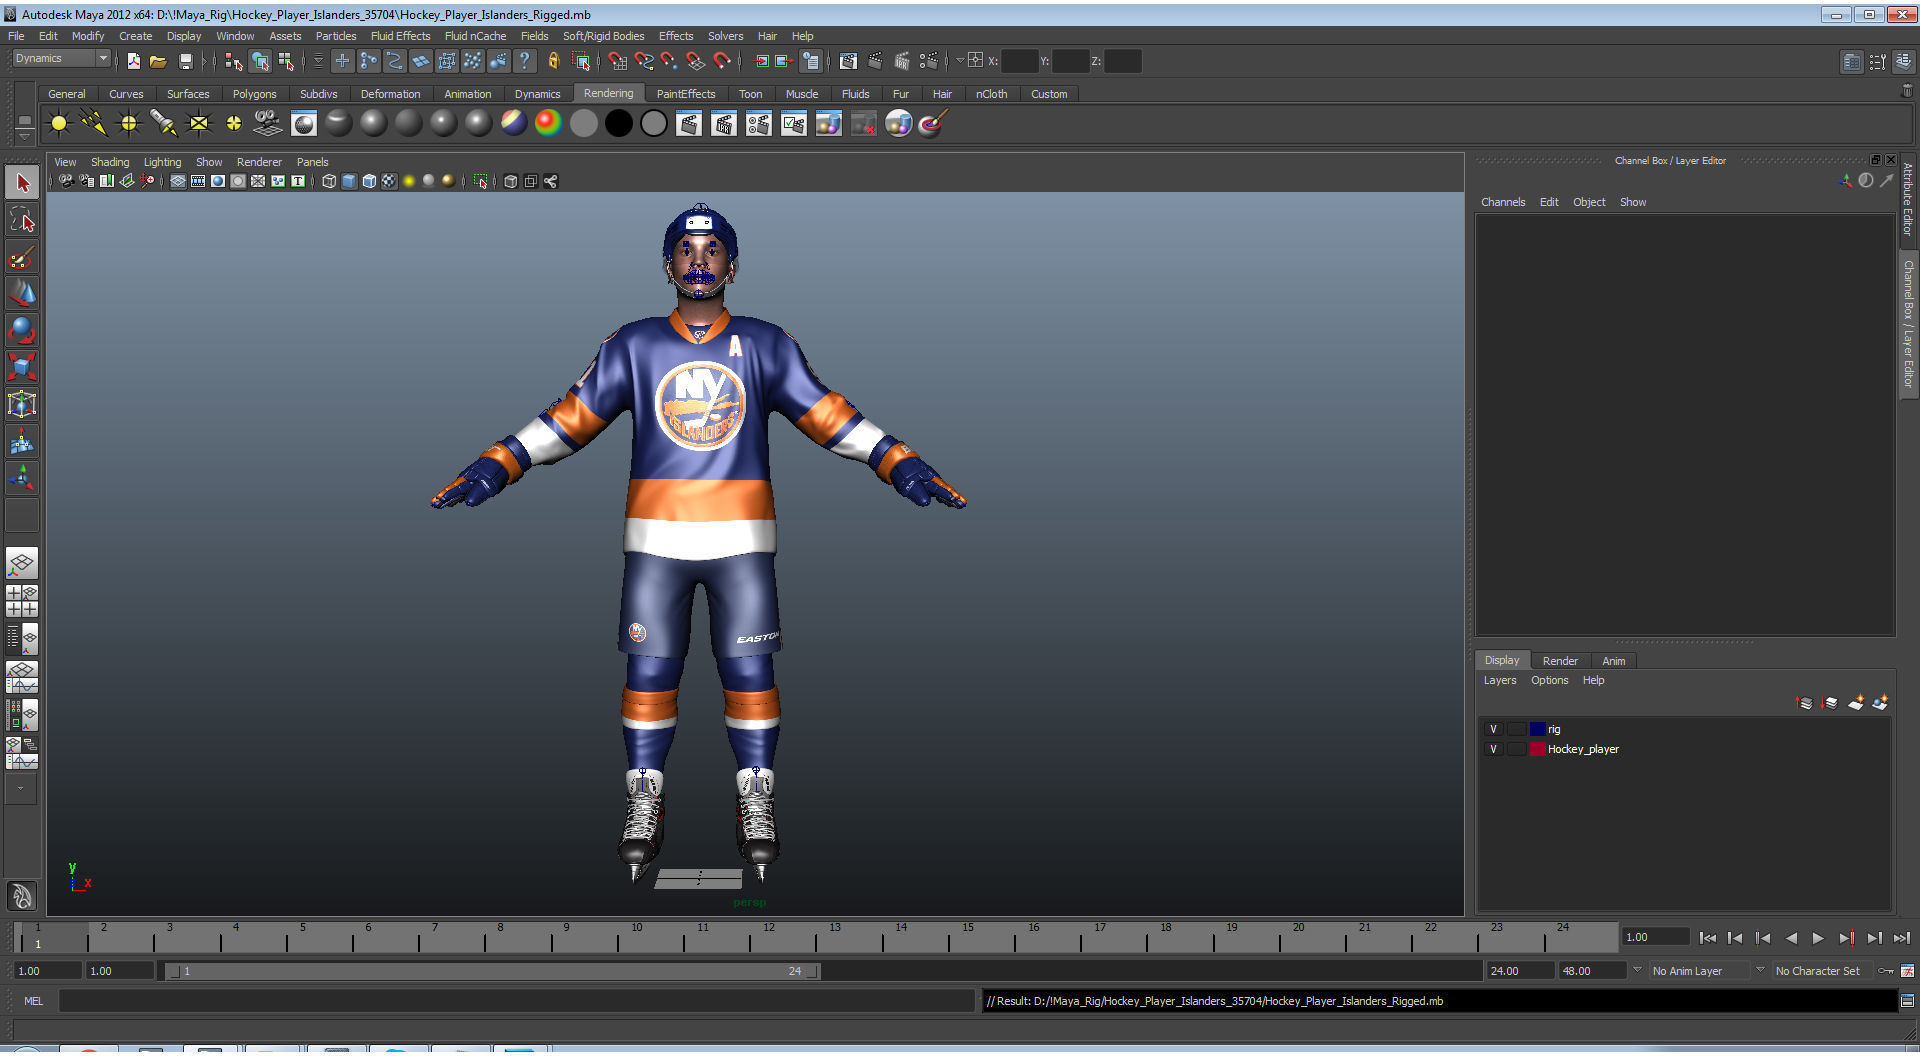Open the toolbox layout options arrow
The image size is (1920, 1056).
click(x=20, y=788)
